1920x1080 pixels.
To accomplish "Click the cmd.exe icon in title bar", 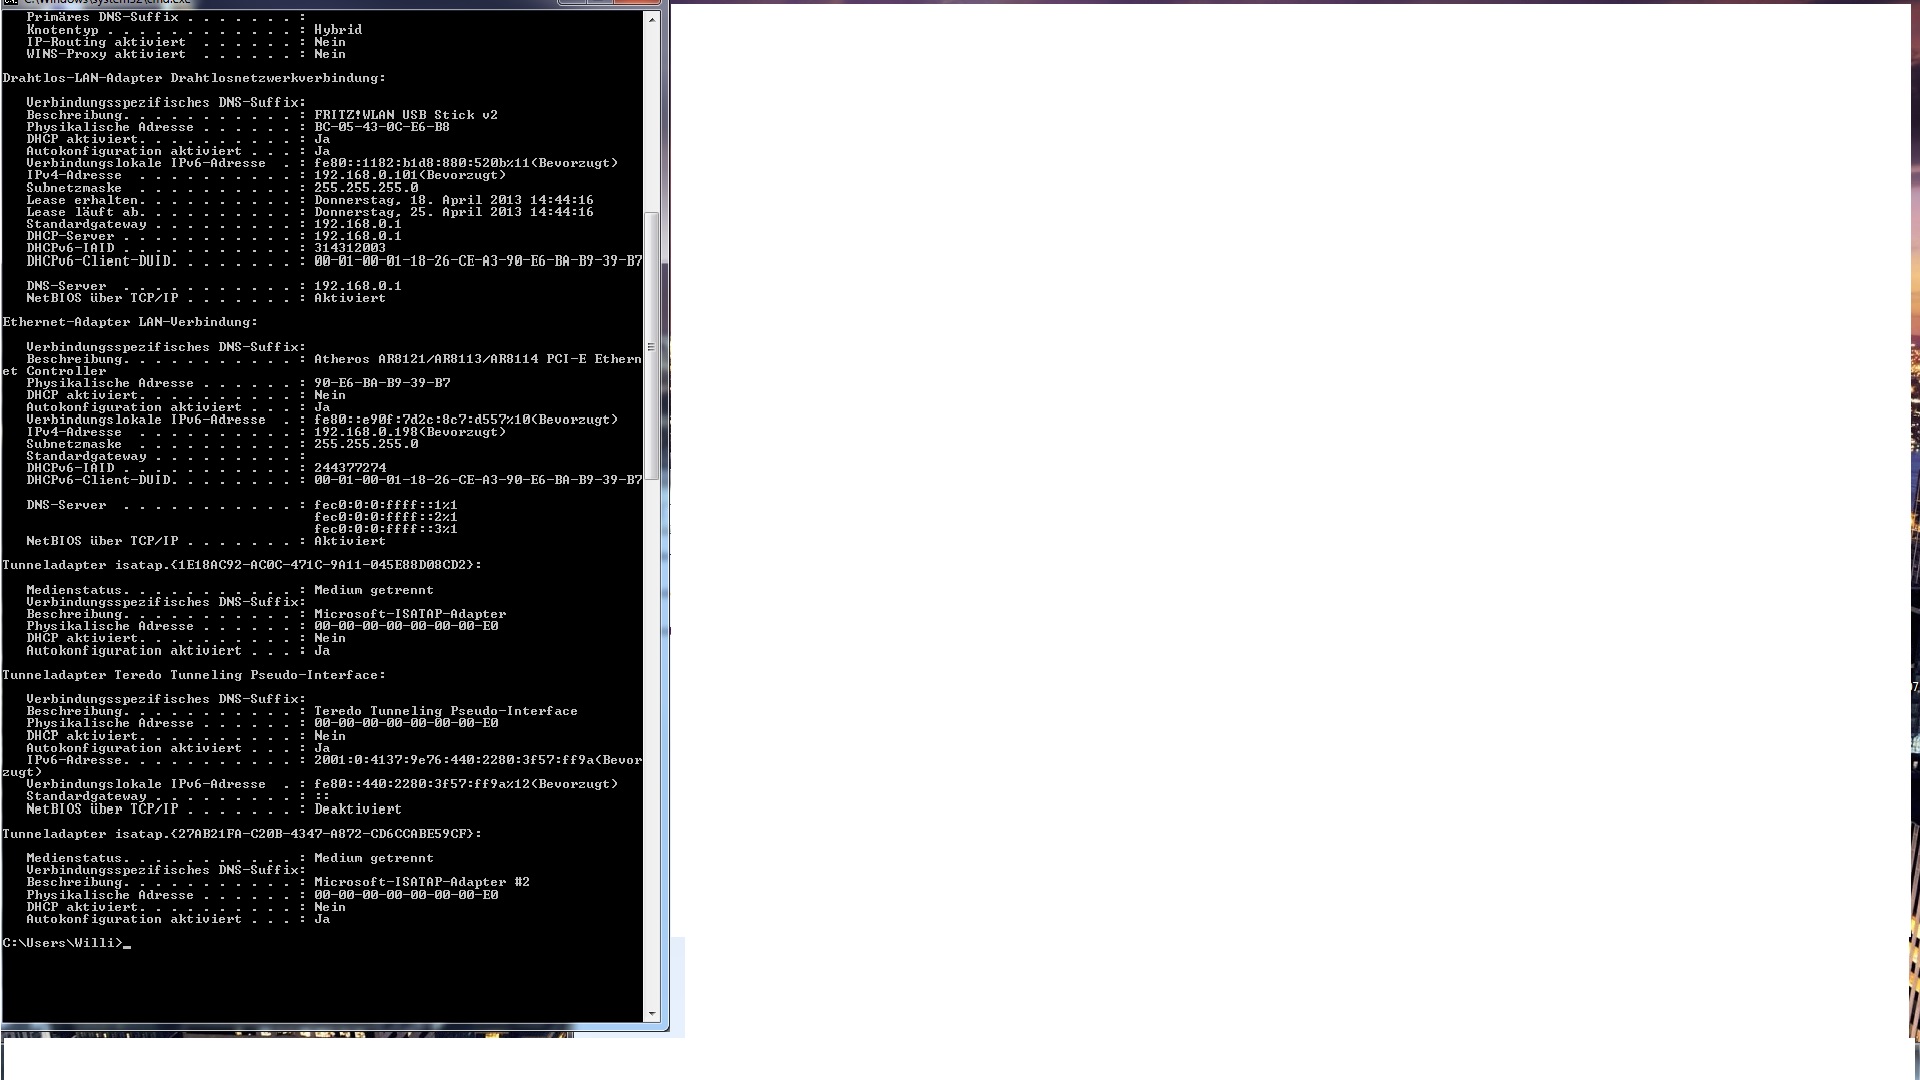I will [10, 2].
